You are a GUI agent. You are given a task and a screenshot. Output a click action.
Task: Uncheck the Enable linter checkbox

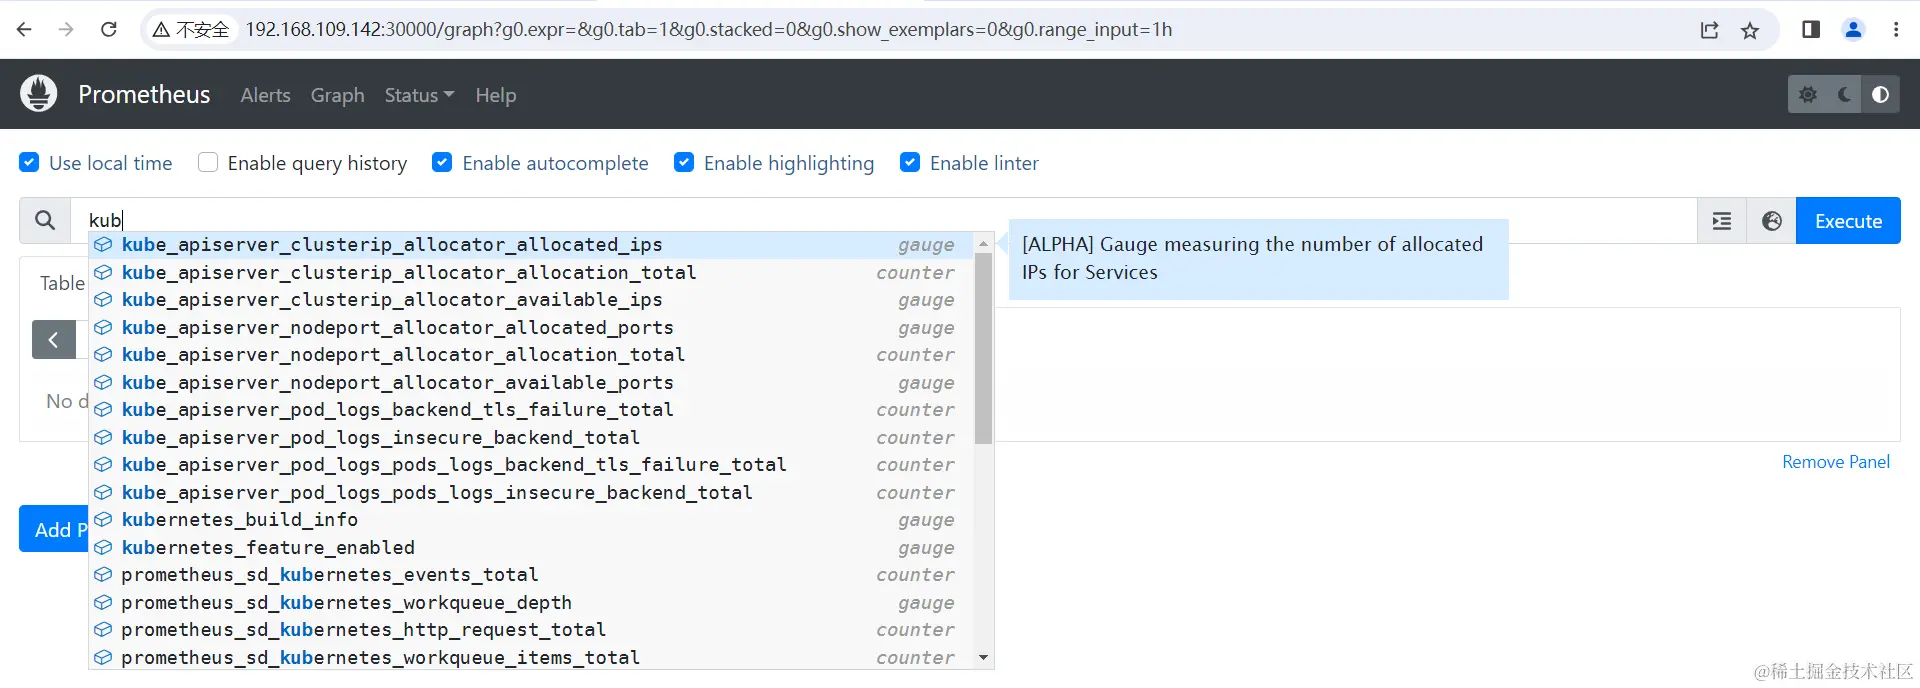pyautogui.click(x=910, y=163)
